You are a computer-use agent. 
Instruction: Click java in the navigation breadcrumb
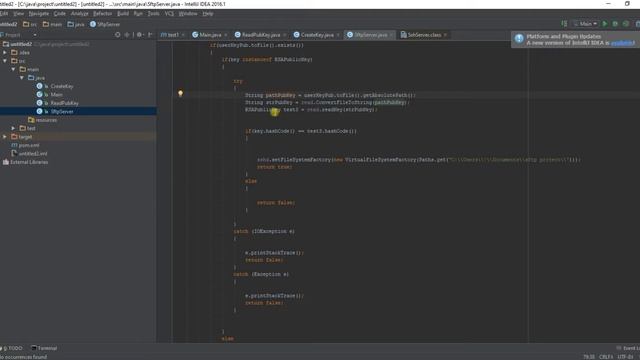(76, 24)
